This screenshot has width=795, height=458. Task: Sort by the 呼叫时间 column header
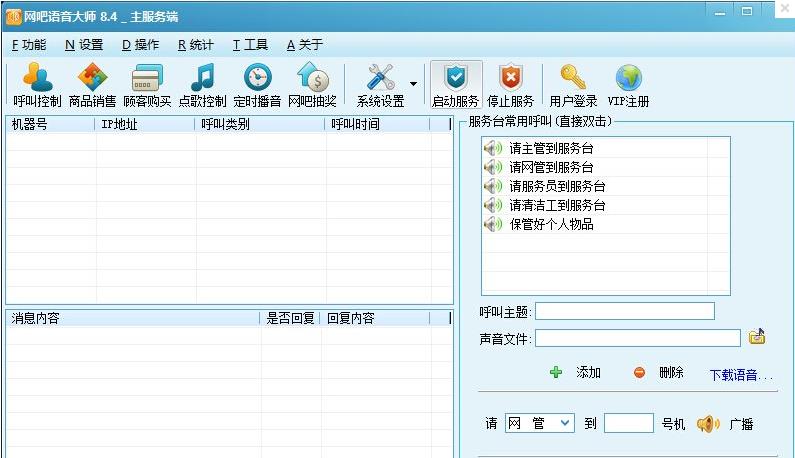(378, 124)
